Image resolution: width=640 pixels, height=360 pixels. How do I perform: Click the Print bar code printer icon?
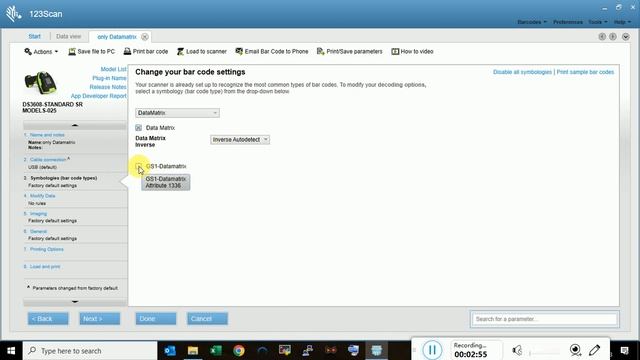(x=127, y=51)
